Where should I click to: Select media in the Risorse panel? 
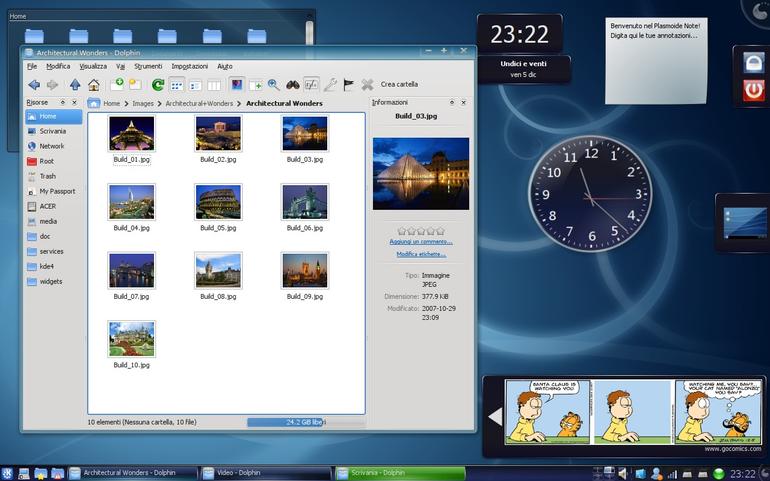[54, 222]
